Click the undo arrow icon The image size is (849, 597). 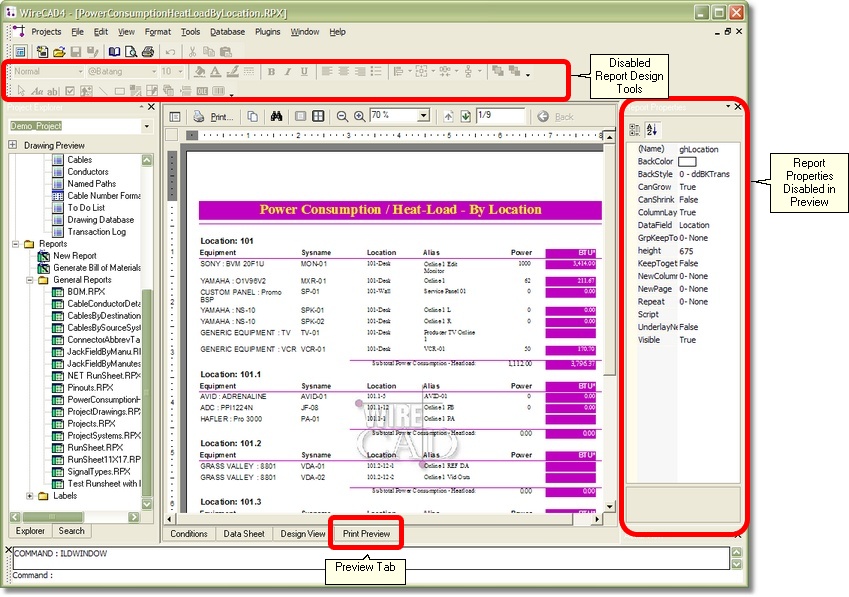(171, 53)
